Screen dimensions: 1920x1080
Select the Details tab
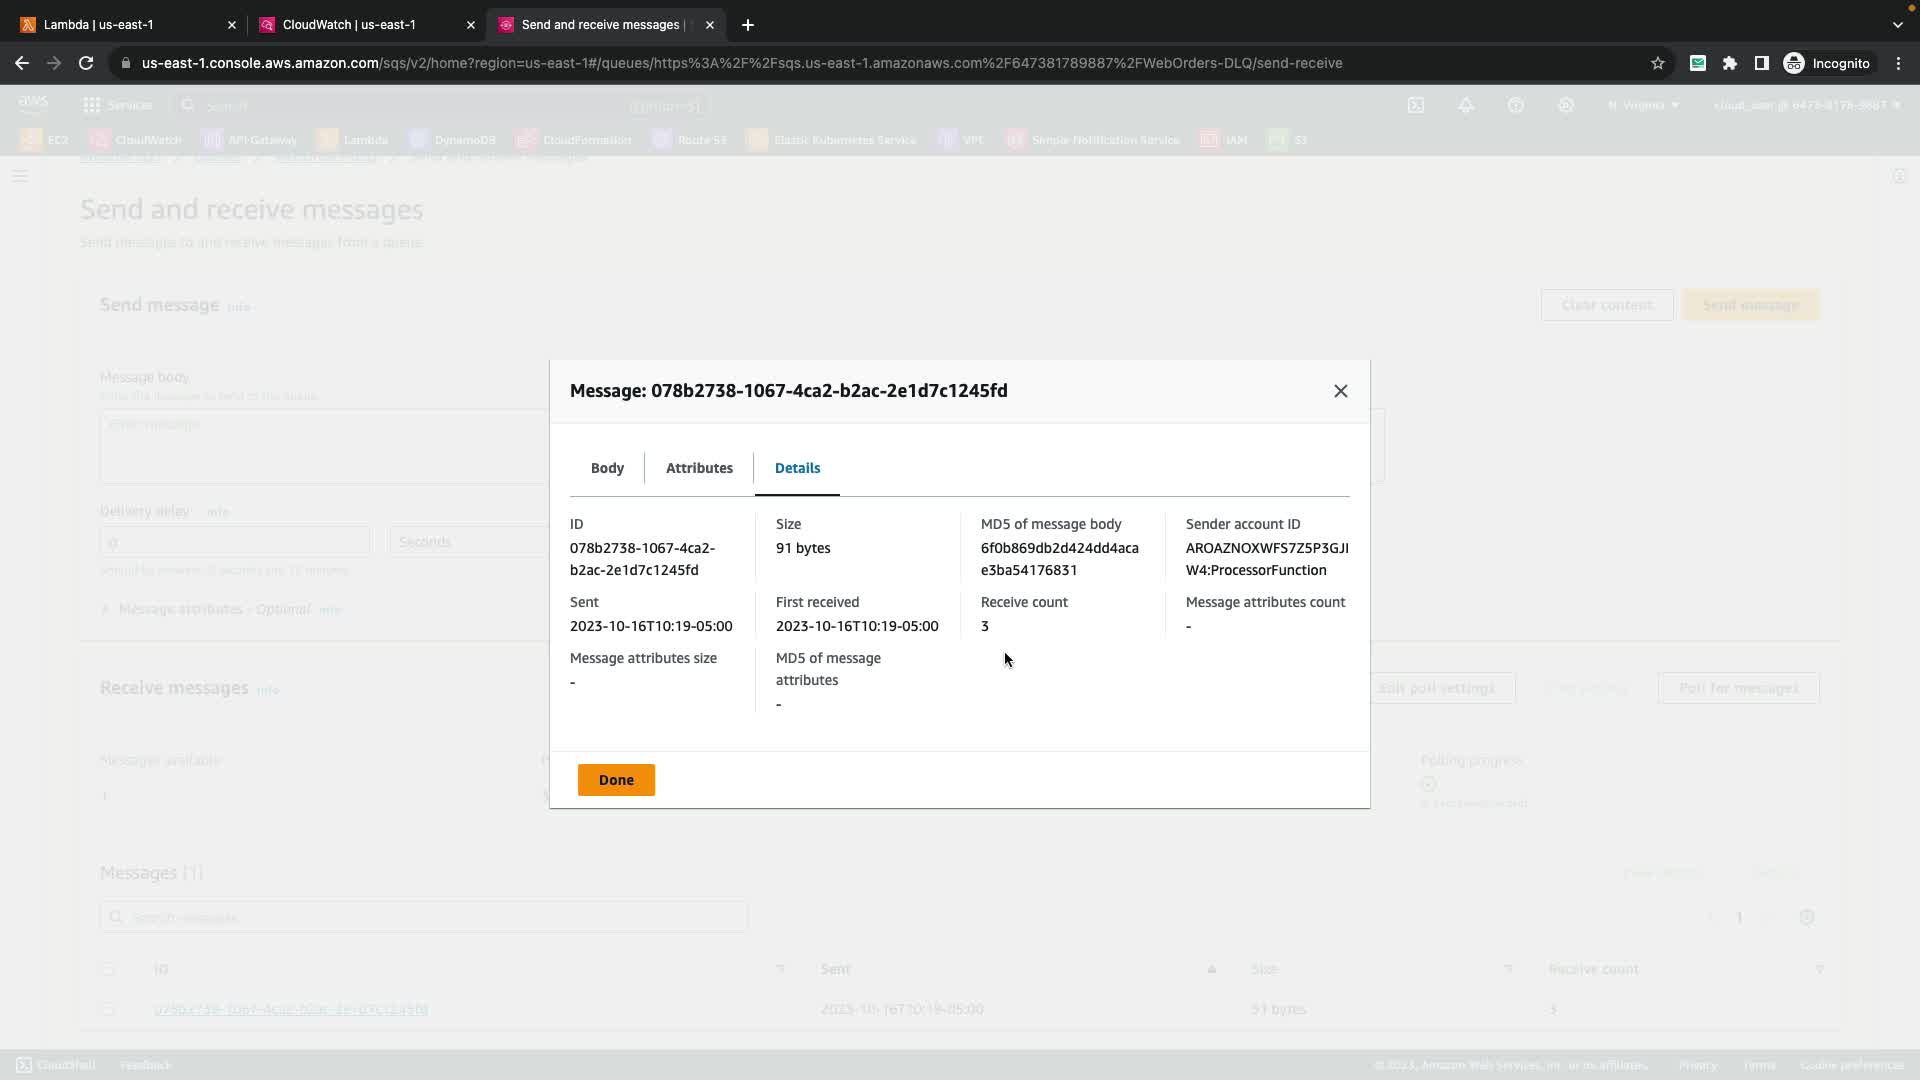[797, 468]
